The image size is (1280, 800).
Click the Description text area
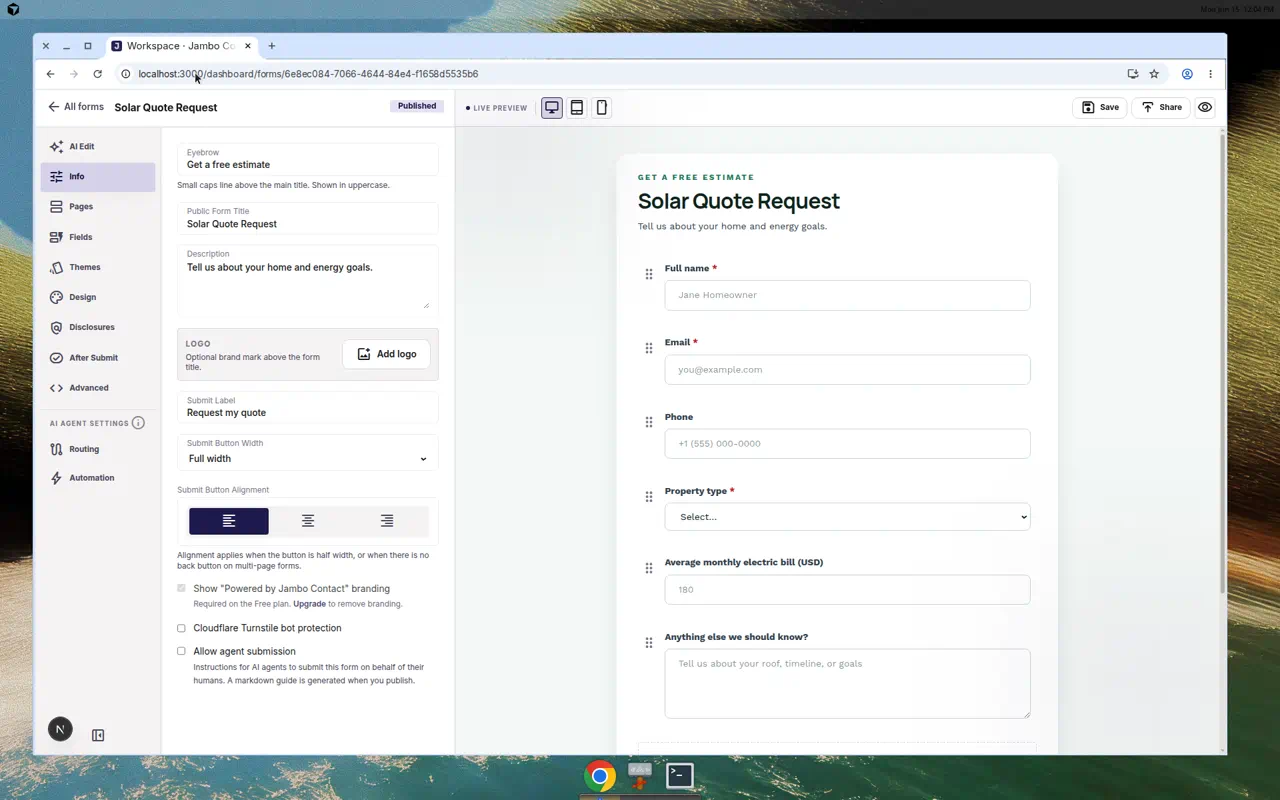pyautogui.click(x=308, y=280)
